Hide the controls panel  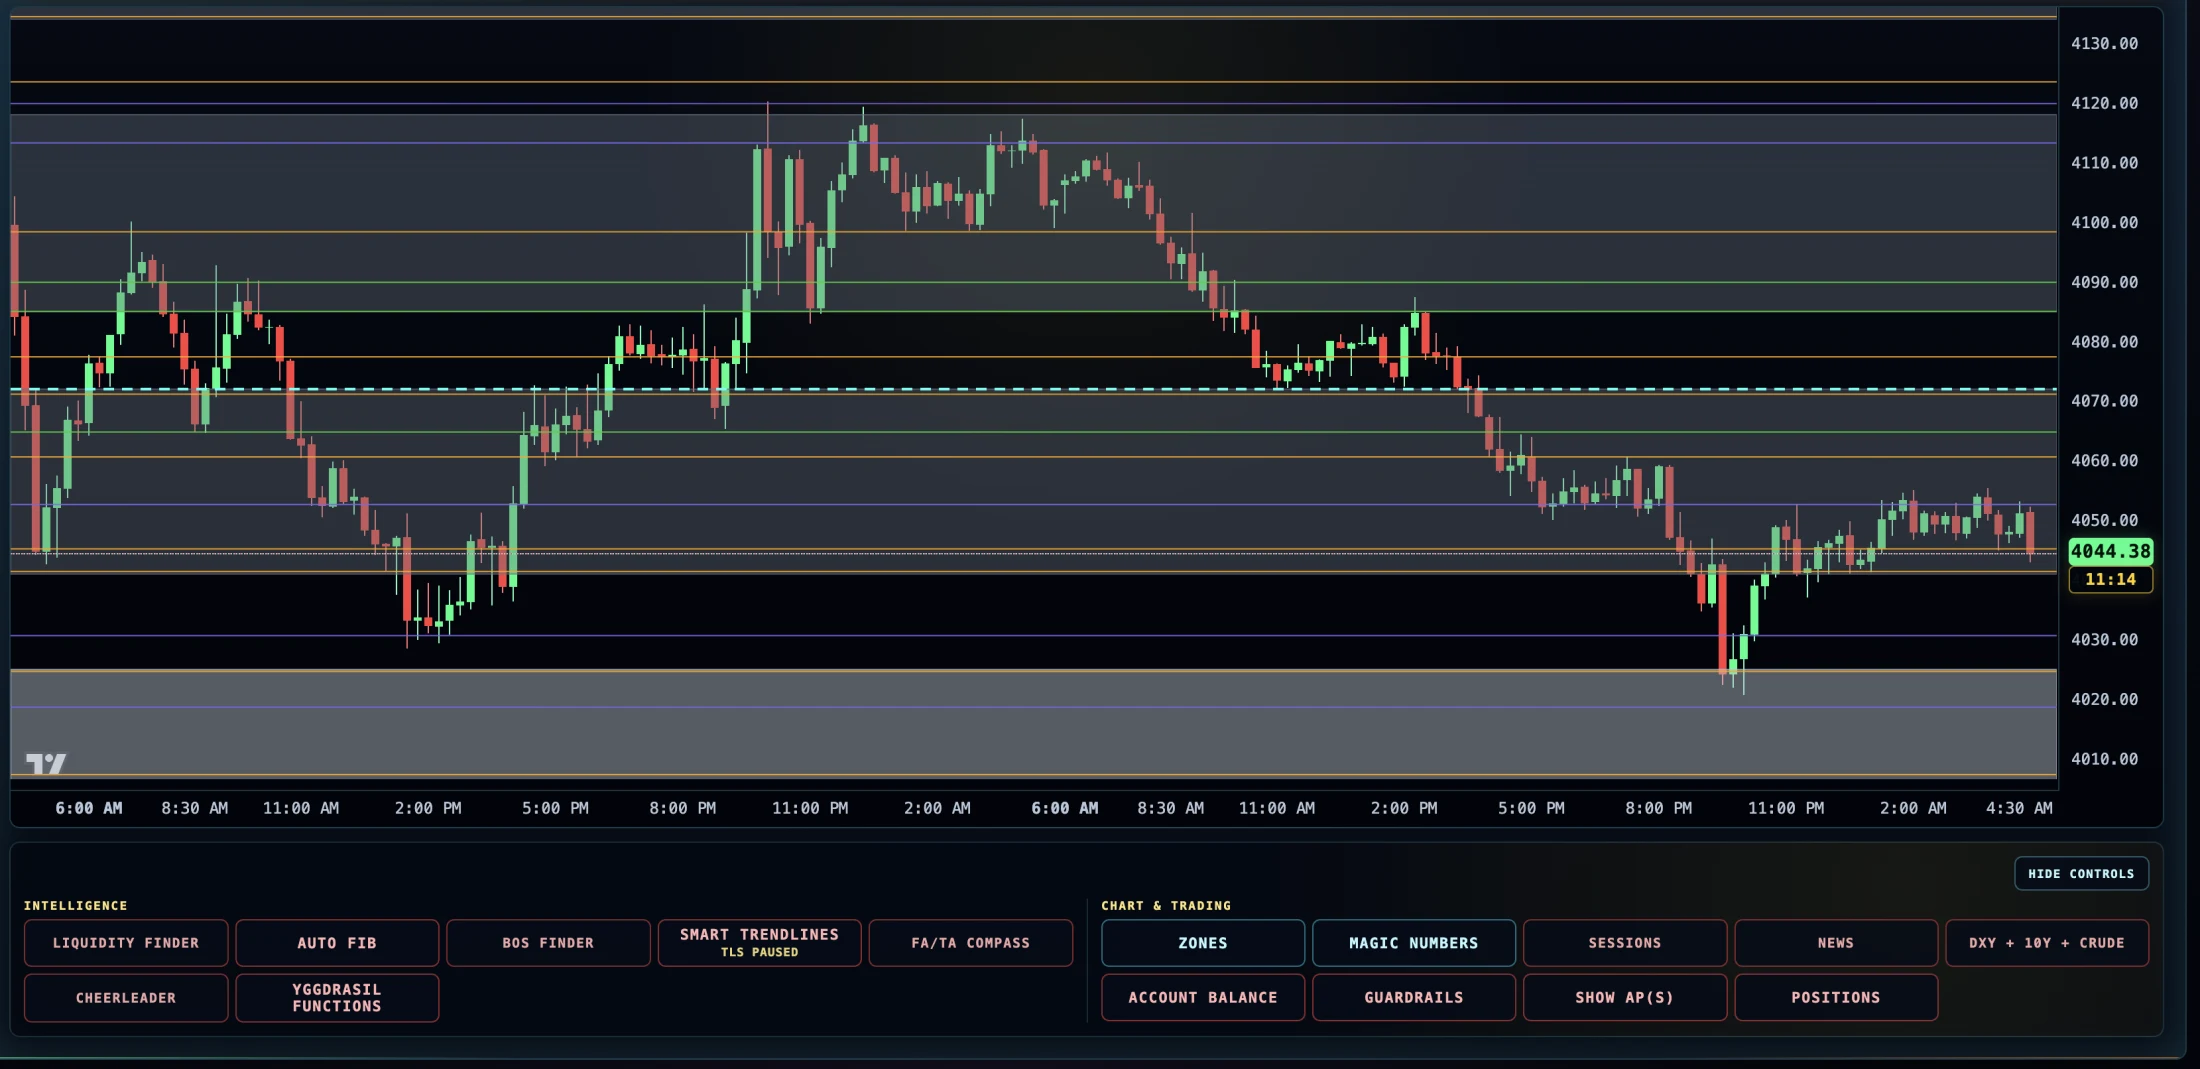2081,874
